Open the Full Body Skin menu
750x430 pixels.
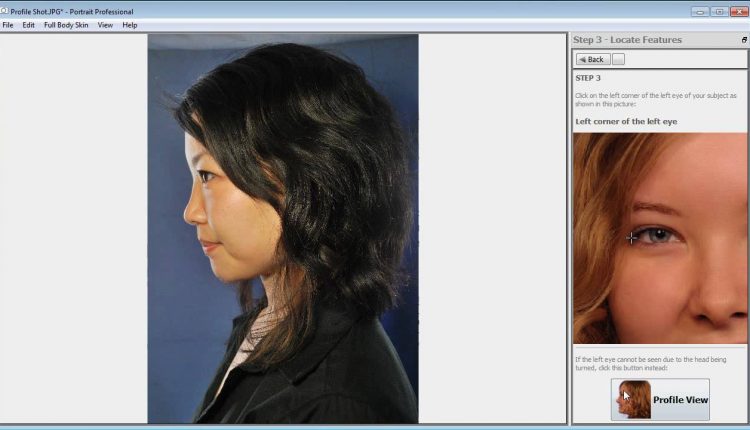point(66,25)
